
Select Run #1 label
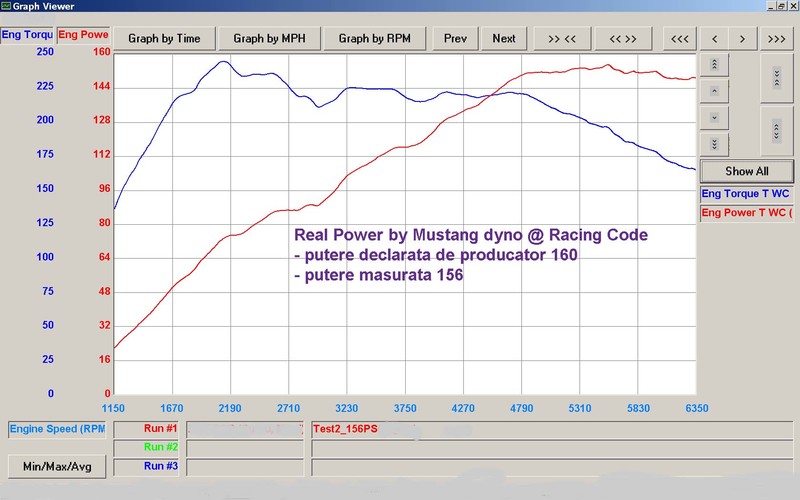point(160,429)
